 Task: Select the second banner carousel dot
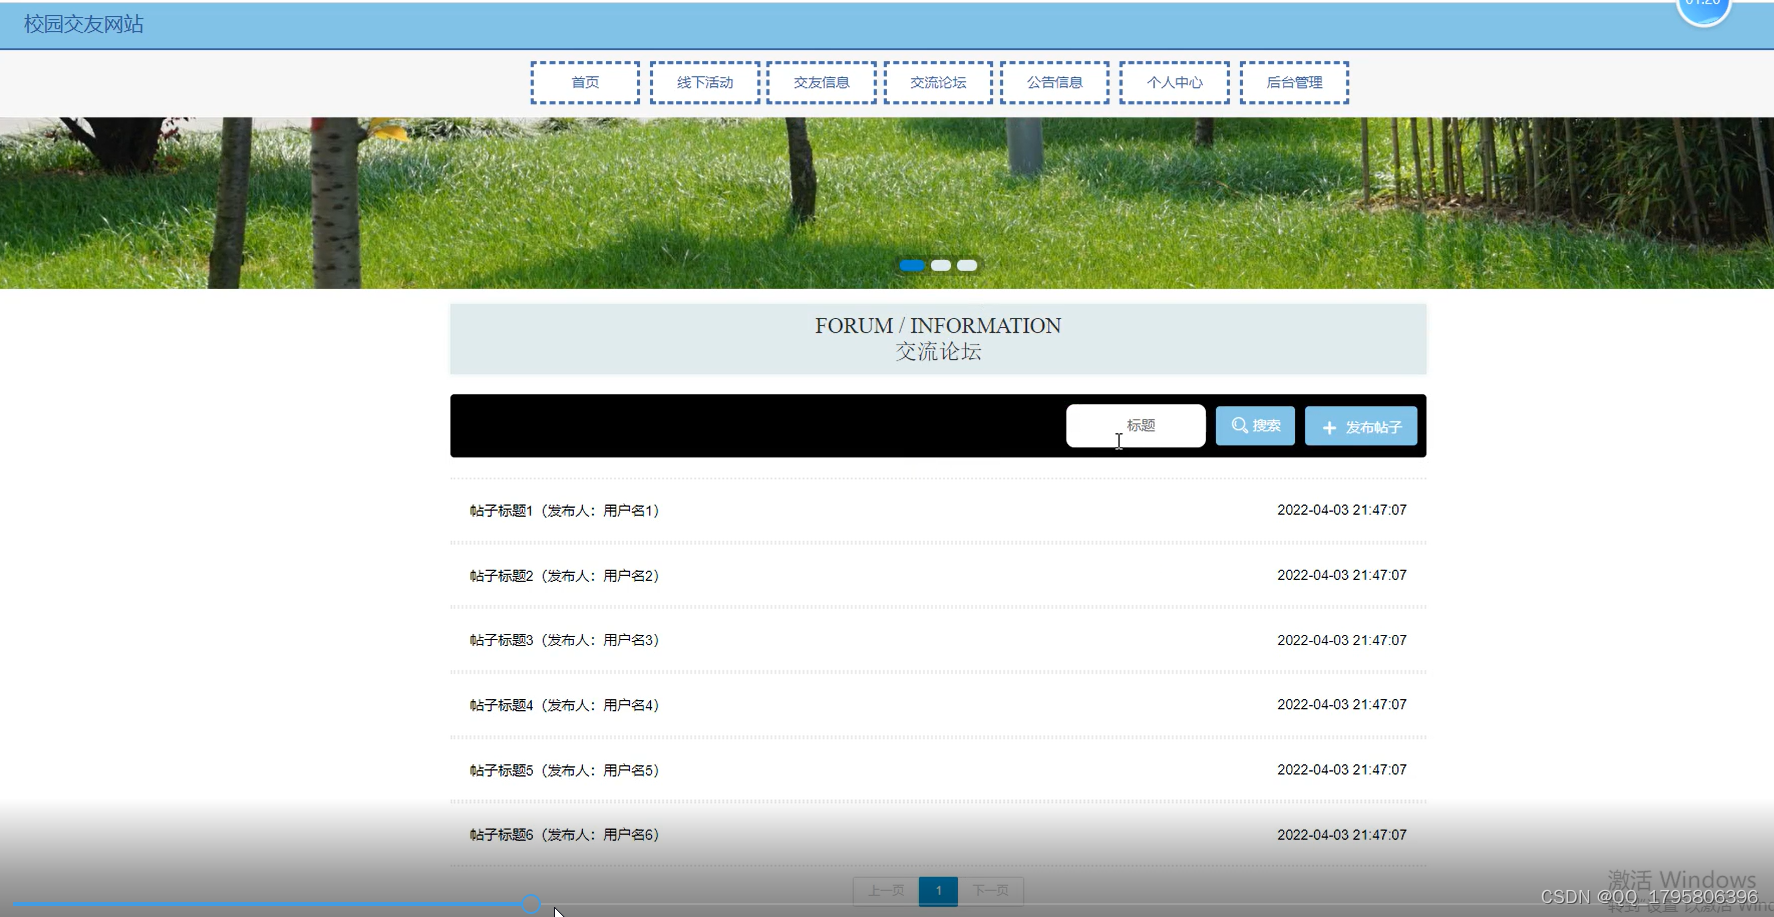click(x=941, y=265)
